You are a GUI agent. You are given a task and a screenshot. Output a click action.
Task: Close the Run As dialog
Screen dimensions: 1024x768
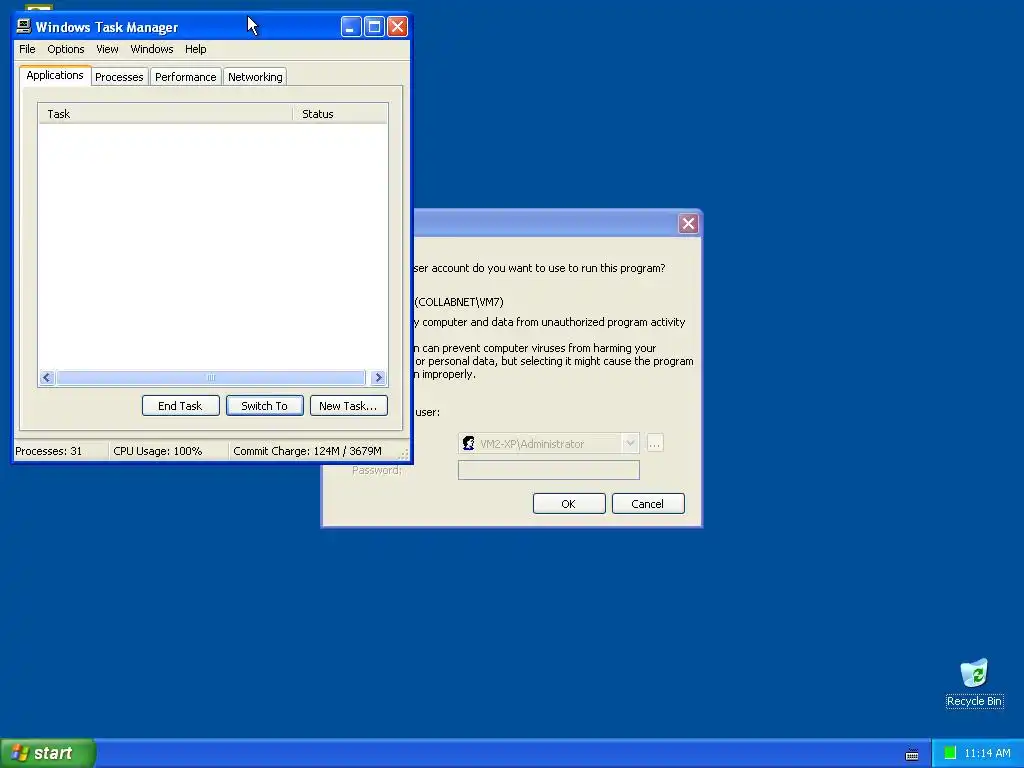pos(688,224)
